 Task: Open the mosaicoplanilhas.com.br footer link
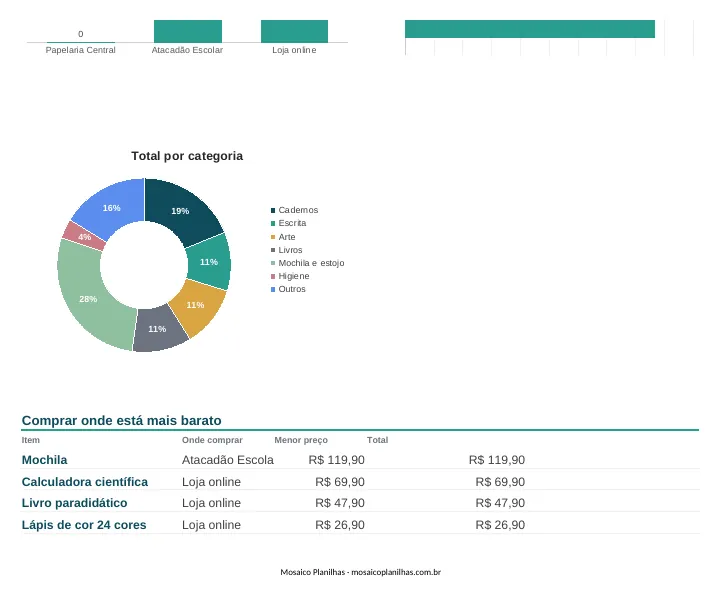click(396, 572)
